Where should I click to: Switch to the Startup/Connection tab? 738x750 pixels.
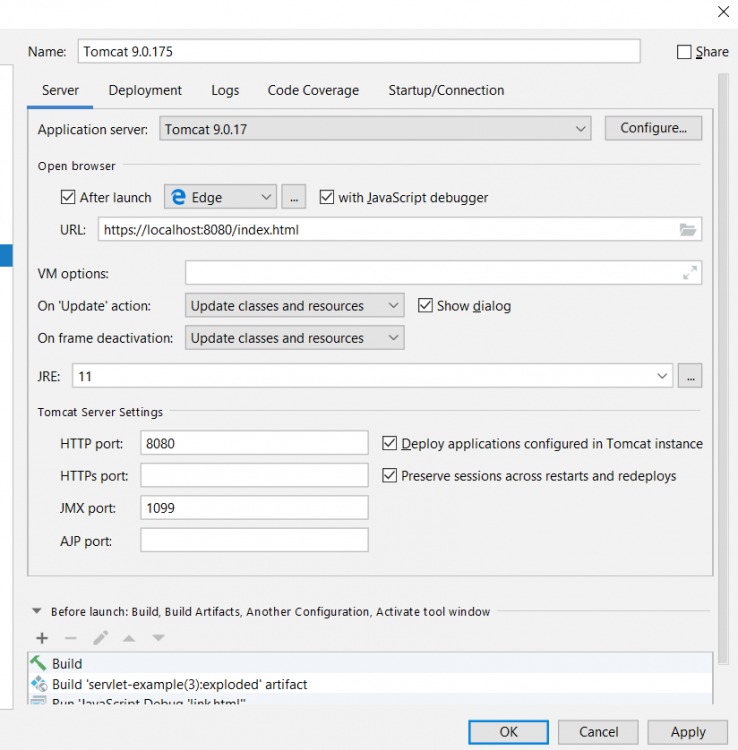click(446, 90)
